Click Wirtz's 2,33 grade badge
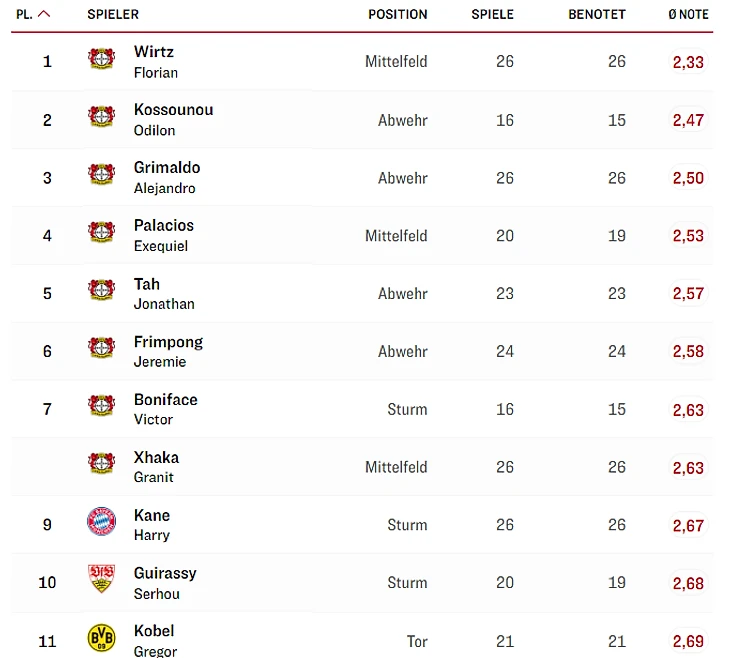 (688, 62)
